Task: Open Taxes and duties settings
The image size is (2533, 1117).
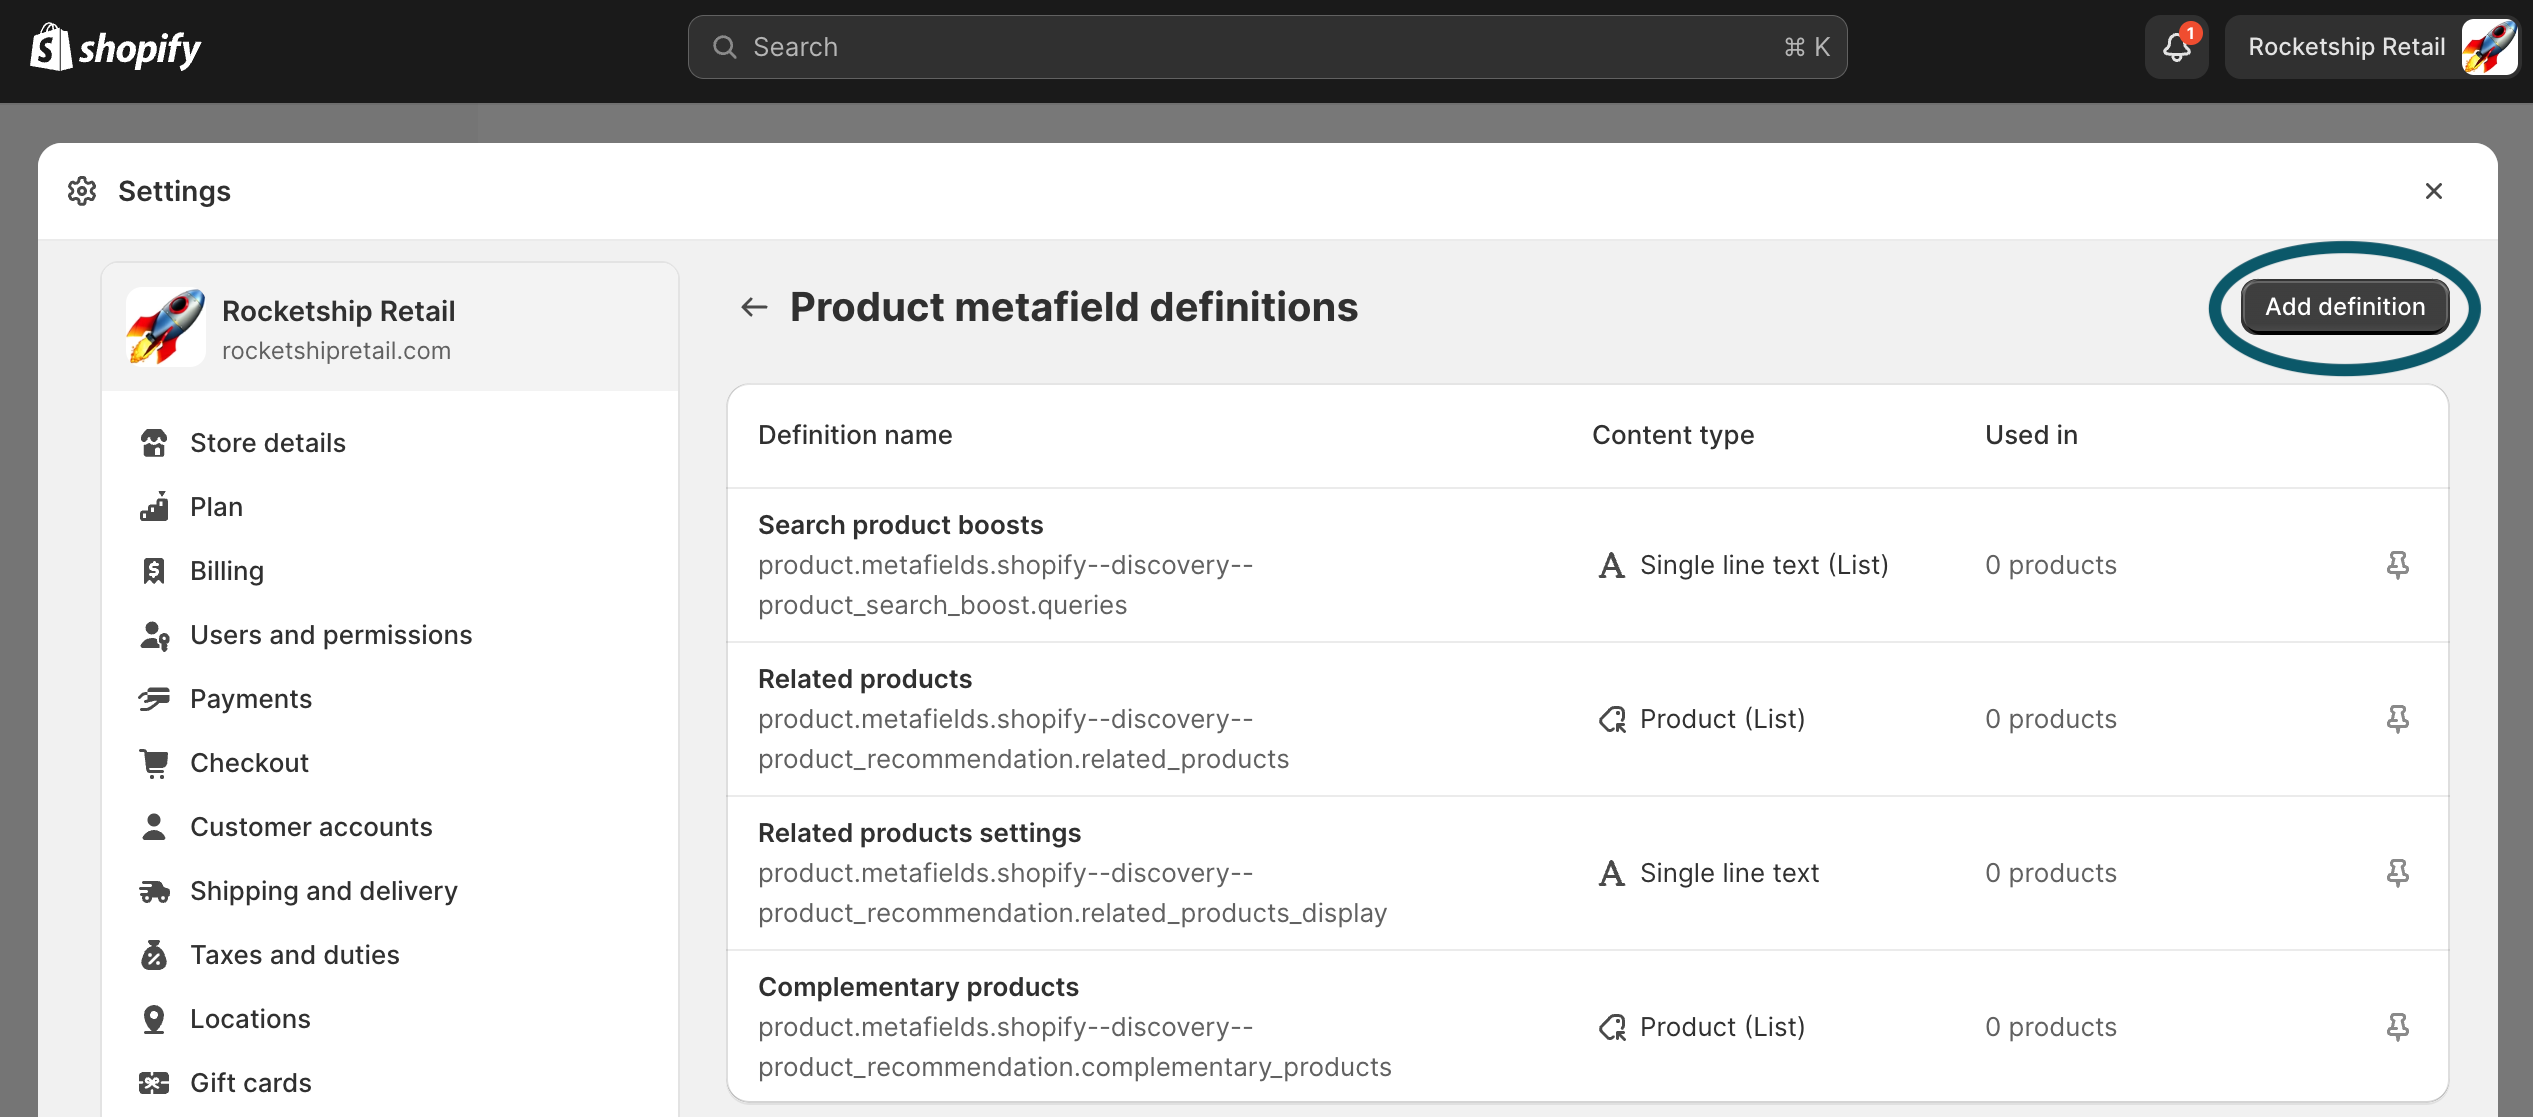Action: click(294, 955)
